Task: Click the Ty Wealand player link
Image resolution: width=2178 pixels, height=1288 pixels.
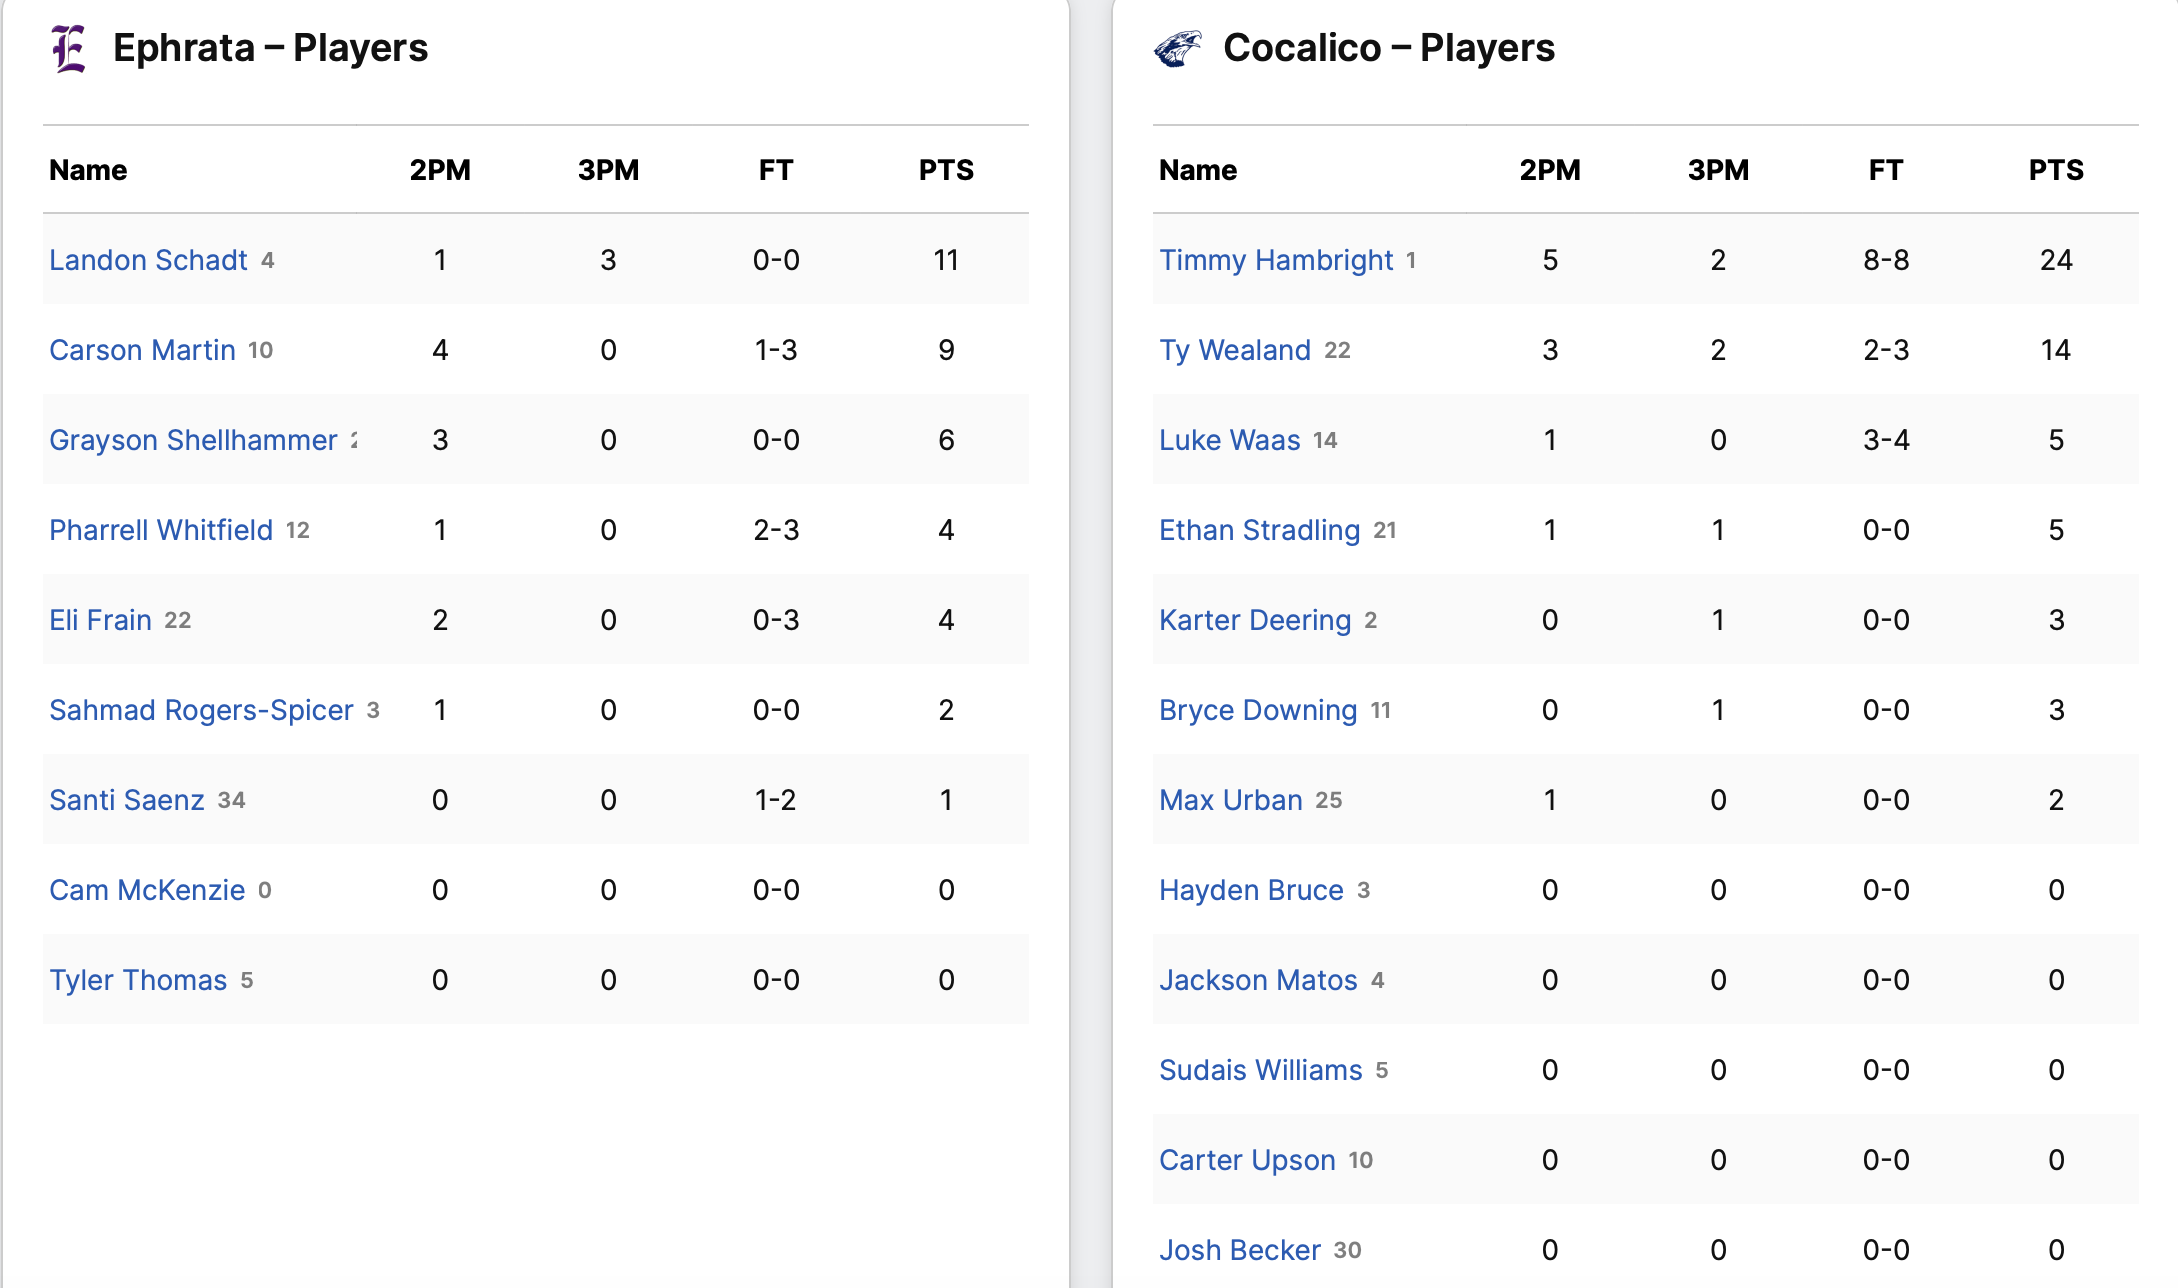Action: click(x=1235, y=350)
